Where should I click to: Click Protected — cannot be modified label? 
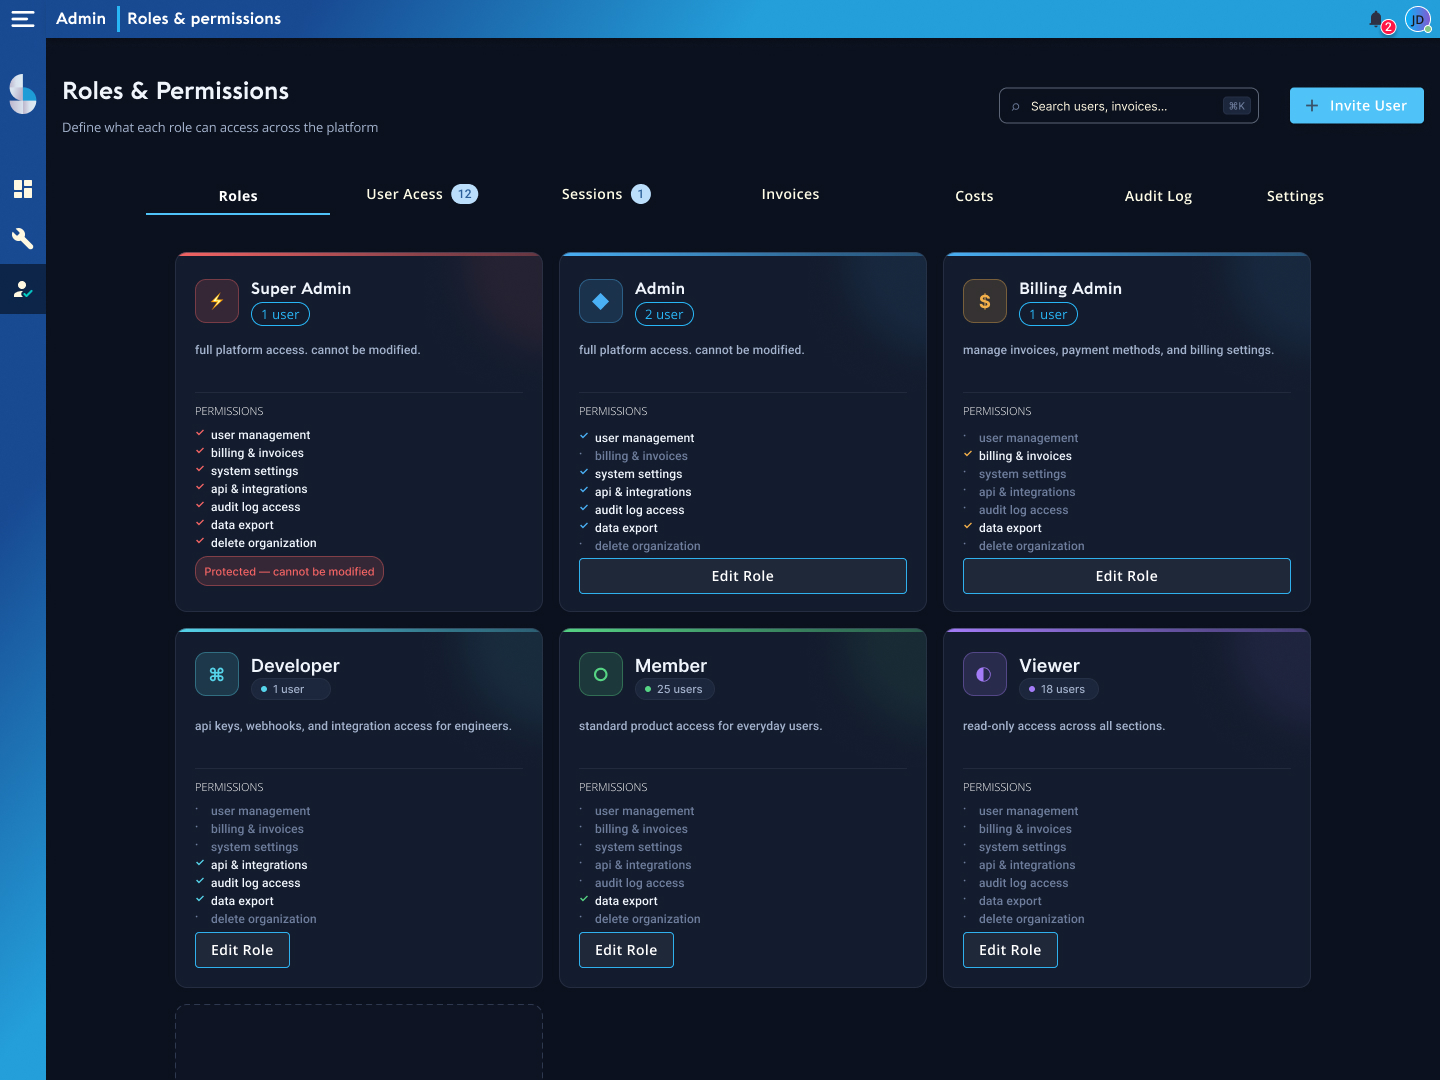289,571
